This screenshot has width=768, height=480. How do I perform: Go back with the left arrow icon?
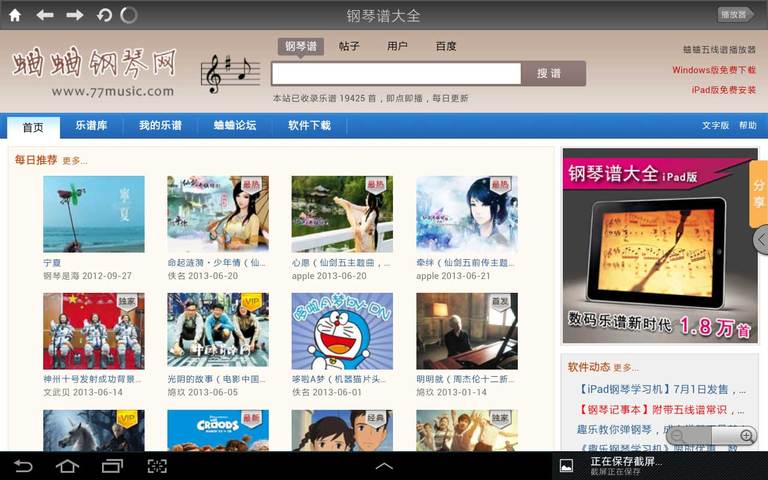(45, 15)
